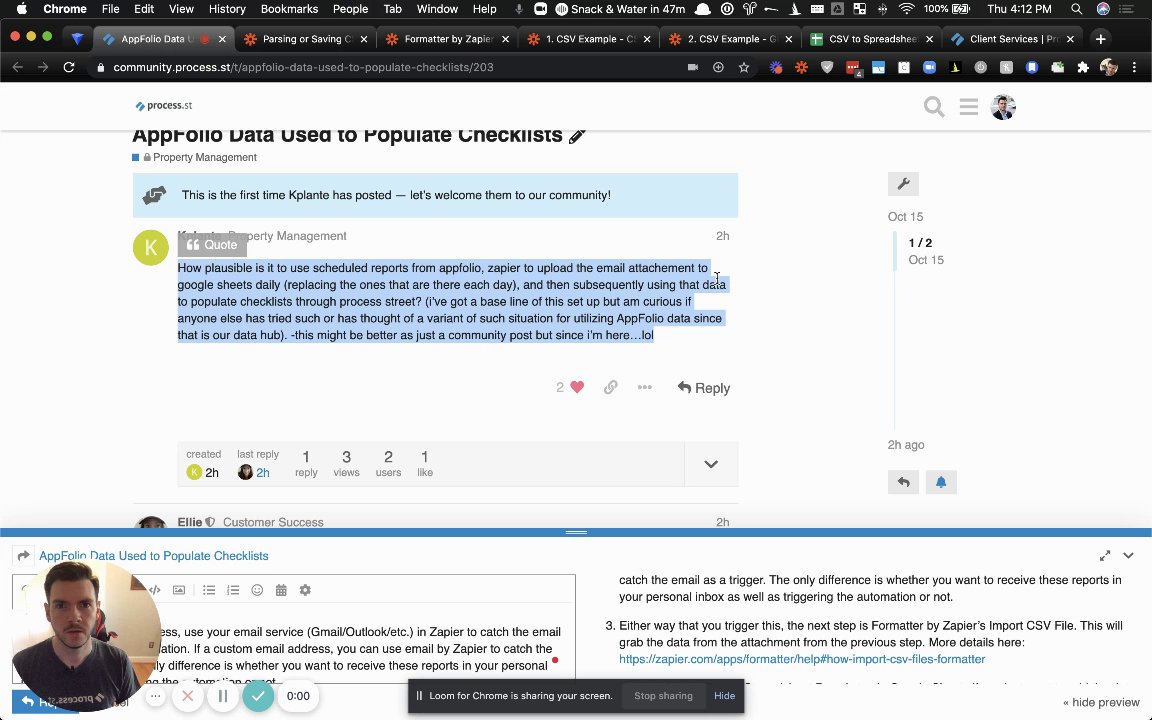1152x720 pixels.
Task: Jump to the 2h ago timeline end
Action: tap(906, 444)
